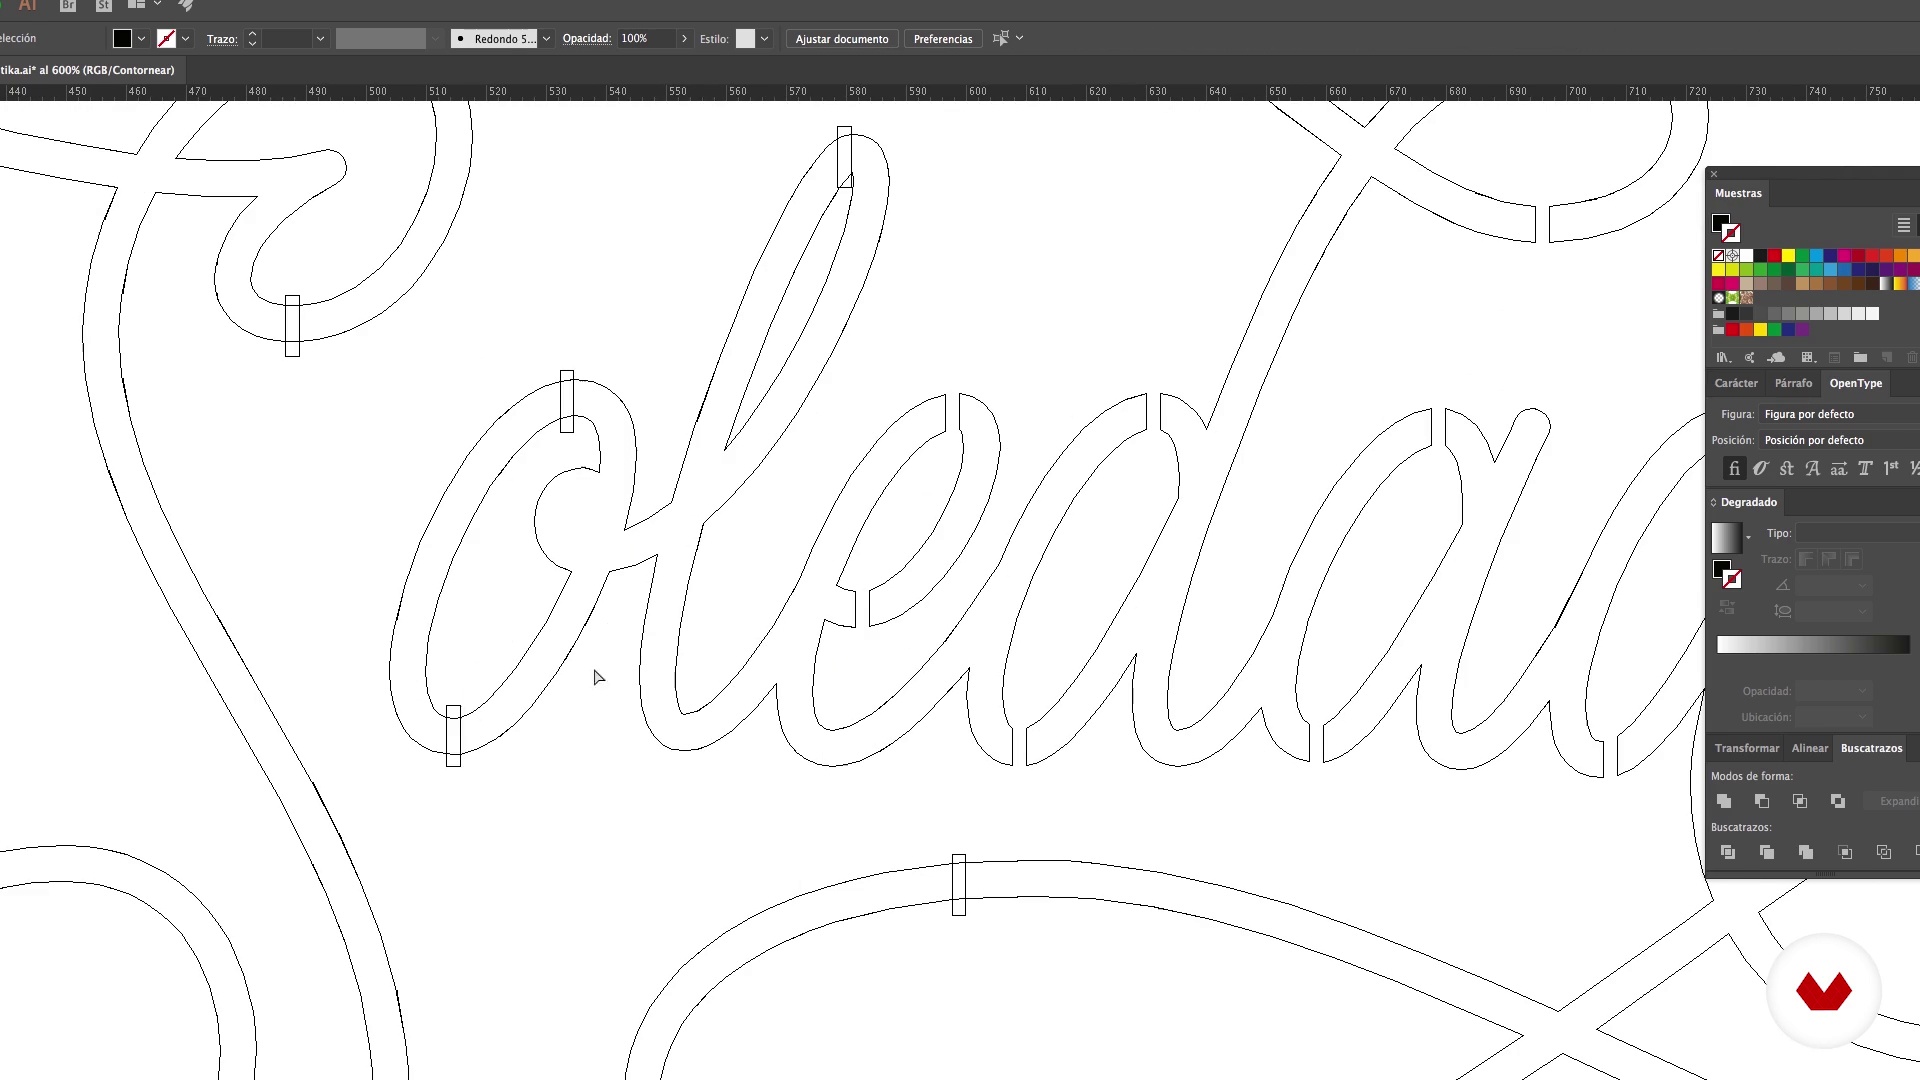Click the Minus Front shape mode icon

click(1762, 801)
